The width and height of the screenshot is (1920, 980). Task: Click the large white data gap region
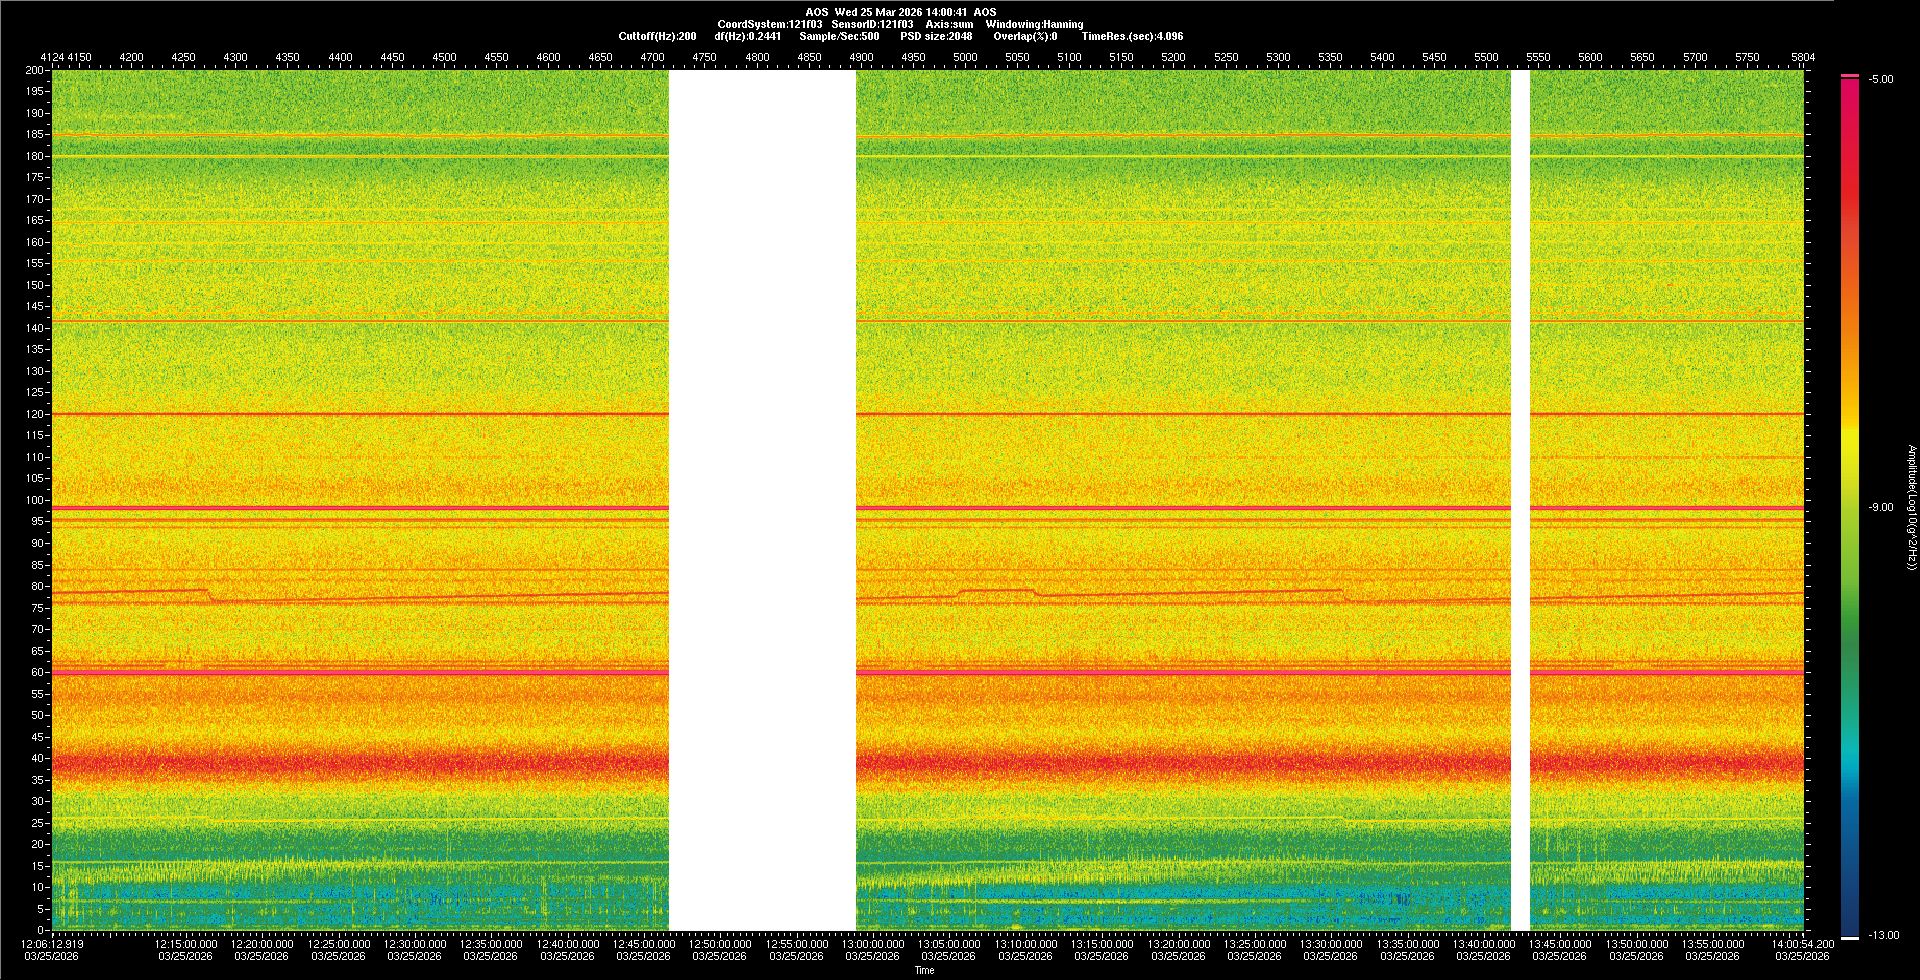click(762, 500)
